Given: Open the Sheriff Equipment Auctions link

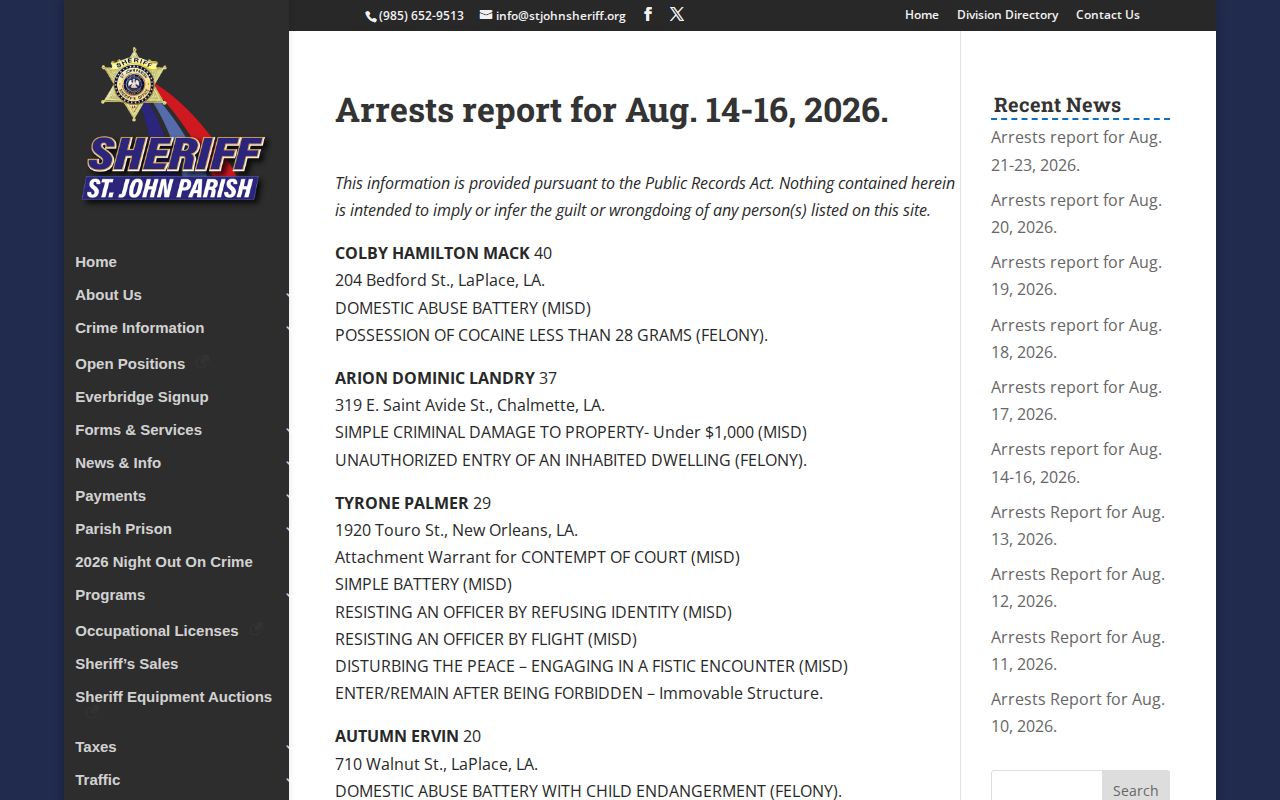Looking at the screenshot, I should tap(173, 697).
